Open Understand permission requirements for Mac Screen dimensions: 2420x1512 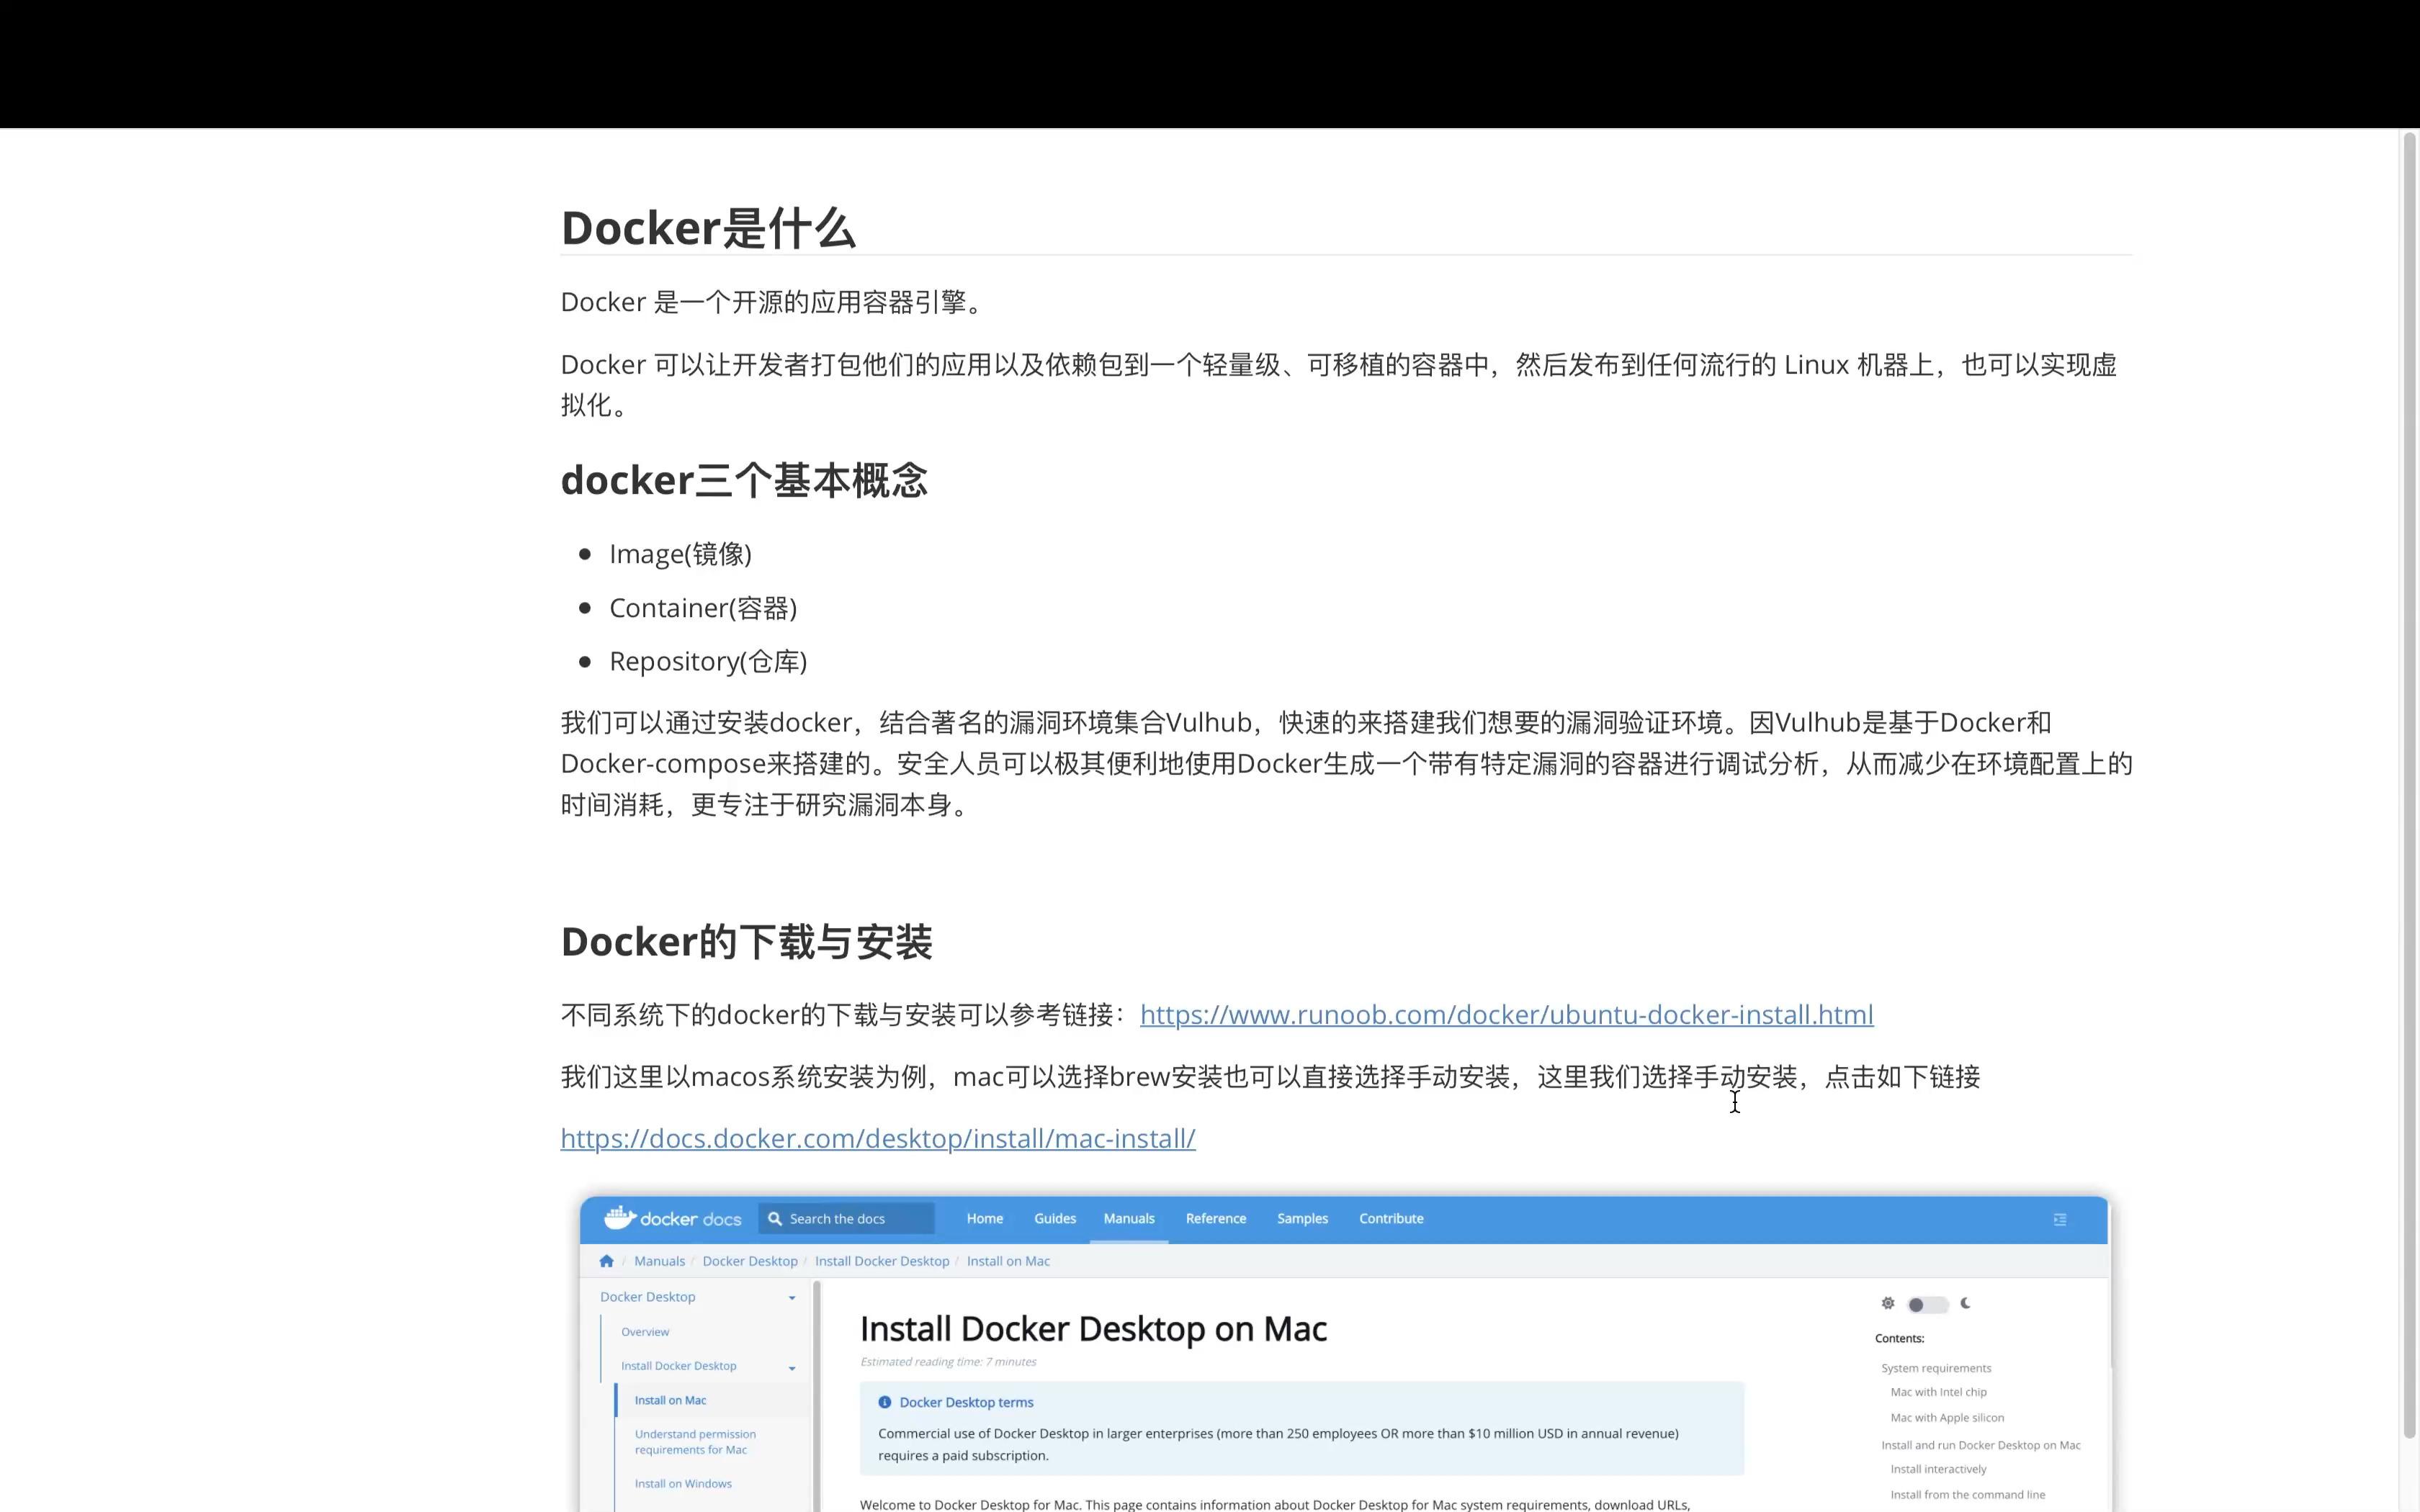point(695,1442)
